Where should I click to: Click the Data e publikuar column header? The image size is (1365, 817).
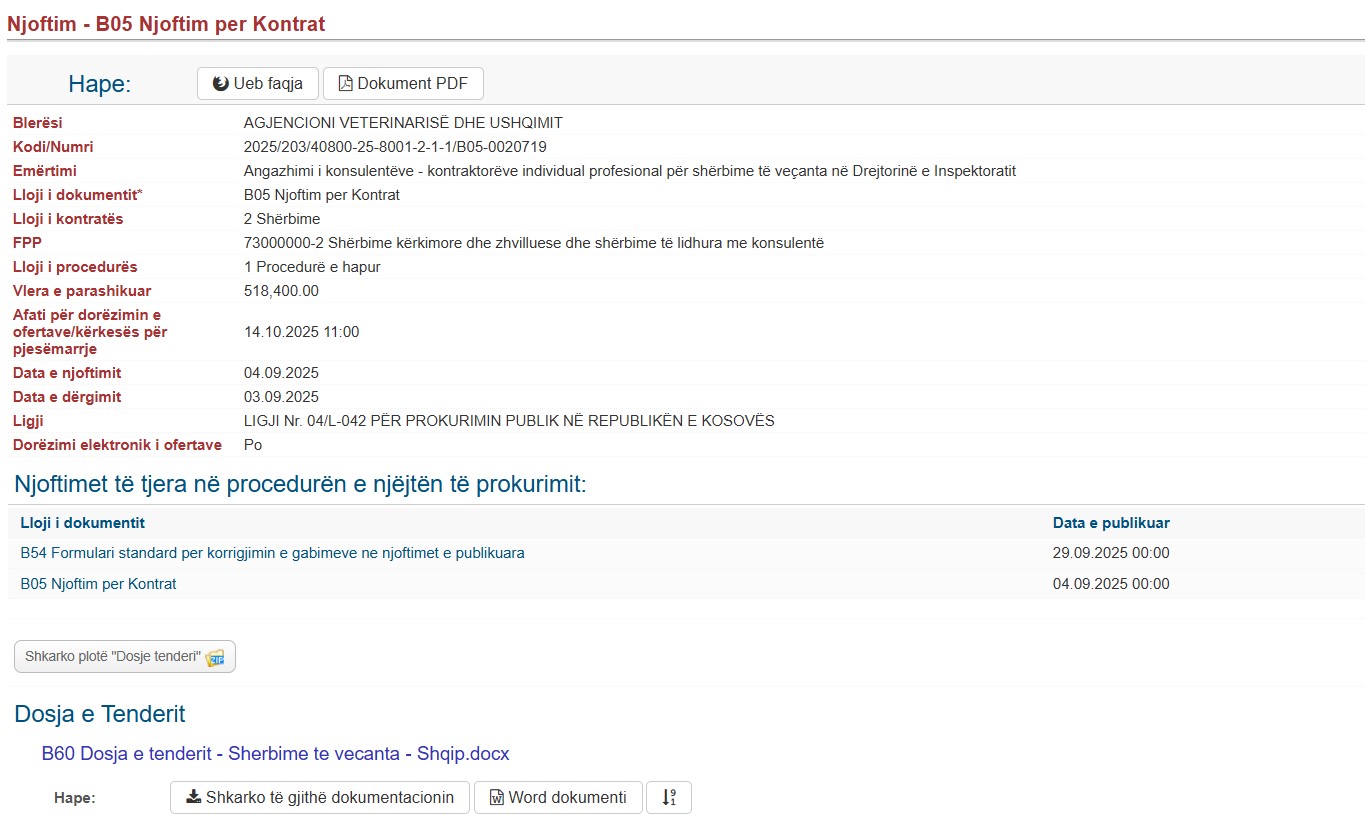point(1111,523)
